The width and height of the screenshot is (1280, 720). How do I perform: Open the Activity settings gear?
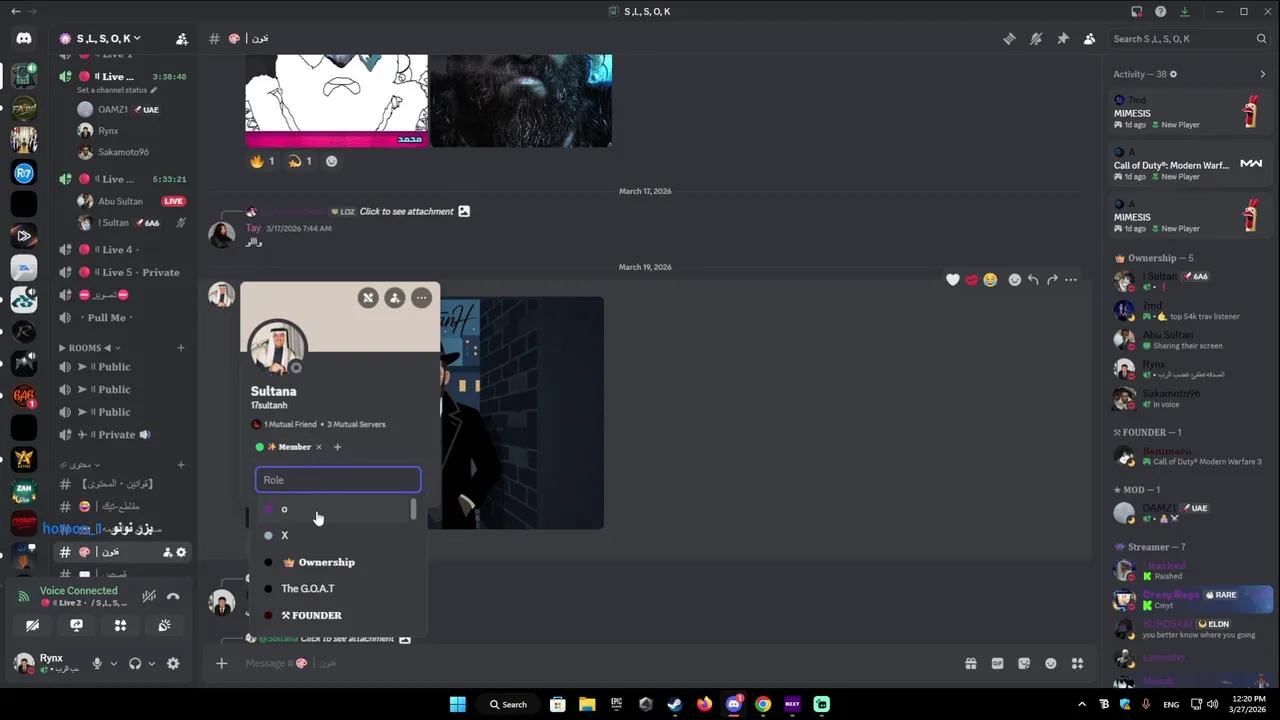[x=1174, y=74]
